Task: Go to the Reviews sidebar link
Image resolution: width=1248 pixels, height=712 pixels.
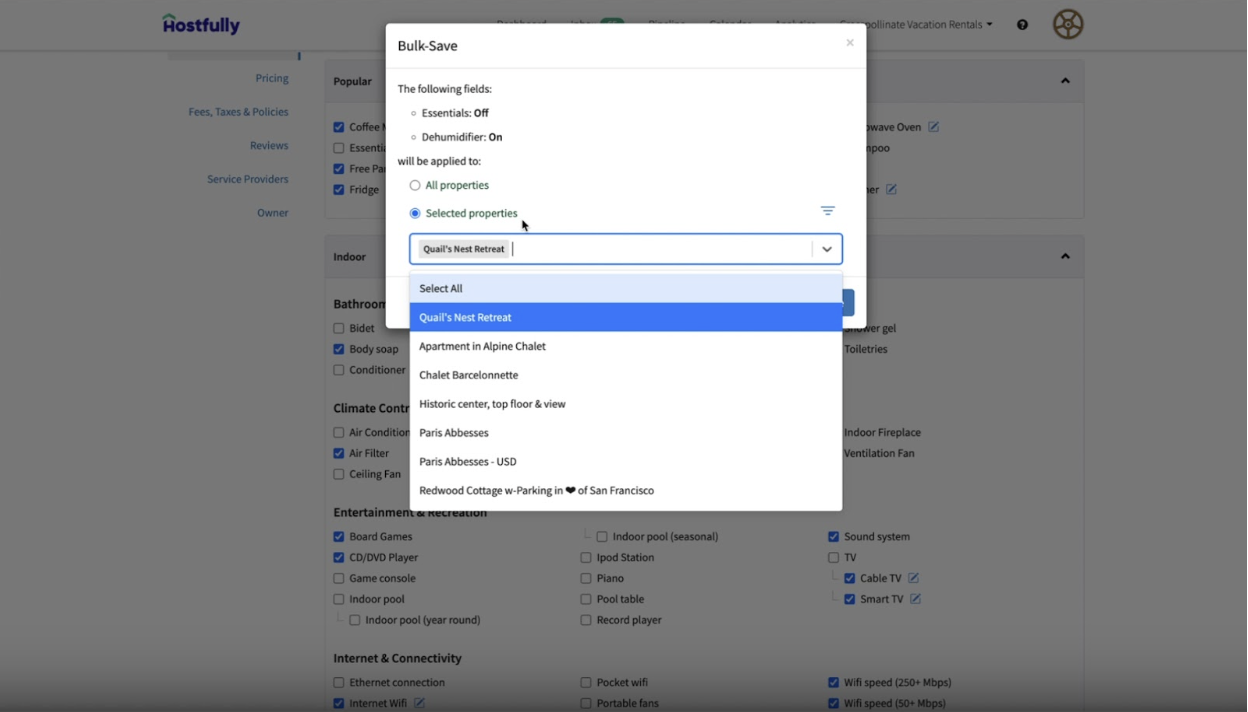Action: click(269, 145)
